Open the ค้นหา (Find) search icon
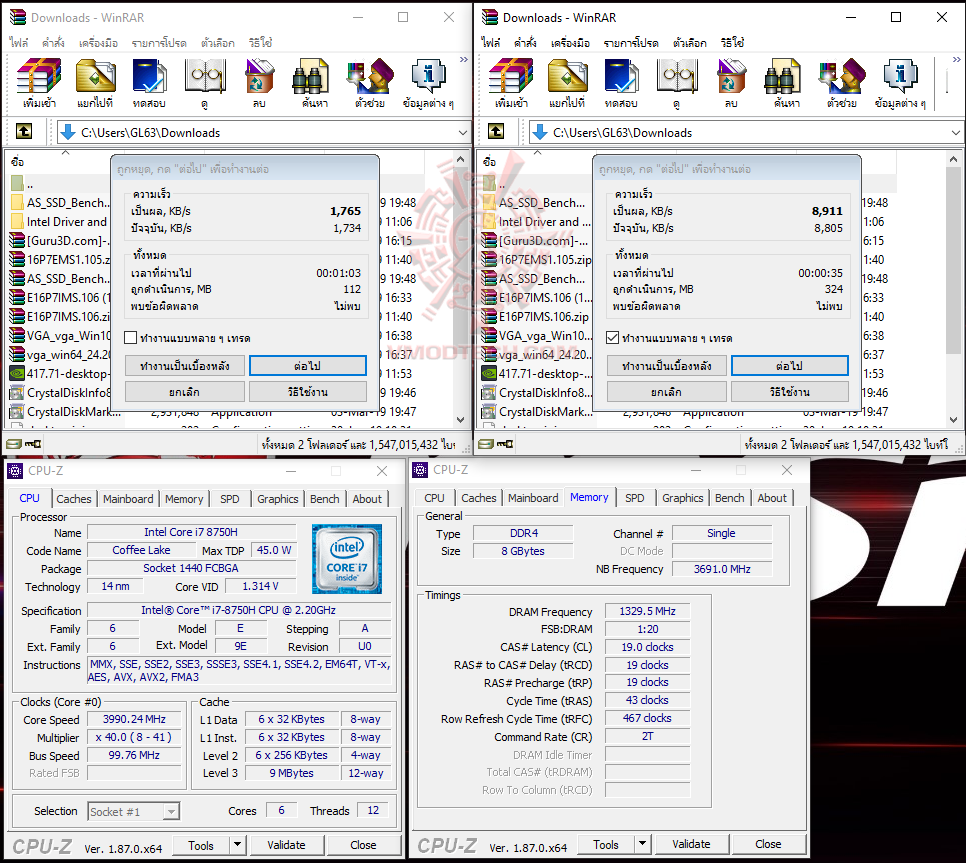The height and width of the screenshot is (863, 966). [x=310, y=80]
